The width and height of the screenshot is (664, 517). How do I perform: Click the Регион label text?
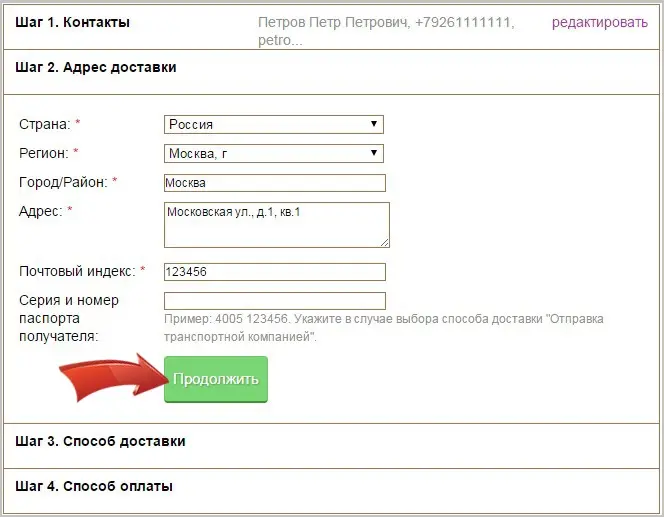pyautogui.click(x=44, y=153)
